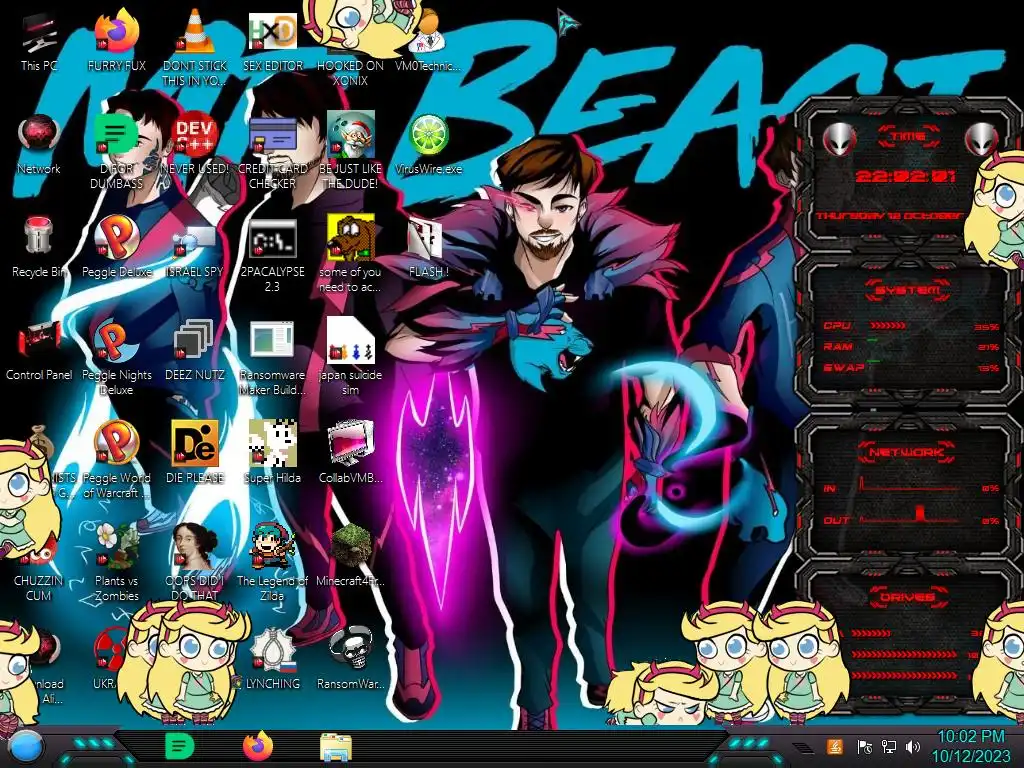Viewport: 1024px width, 768px height.
Task: Launch Peggle Nights Deluxe shortcut
Action: pyautogui.click(x=116, y=358)
